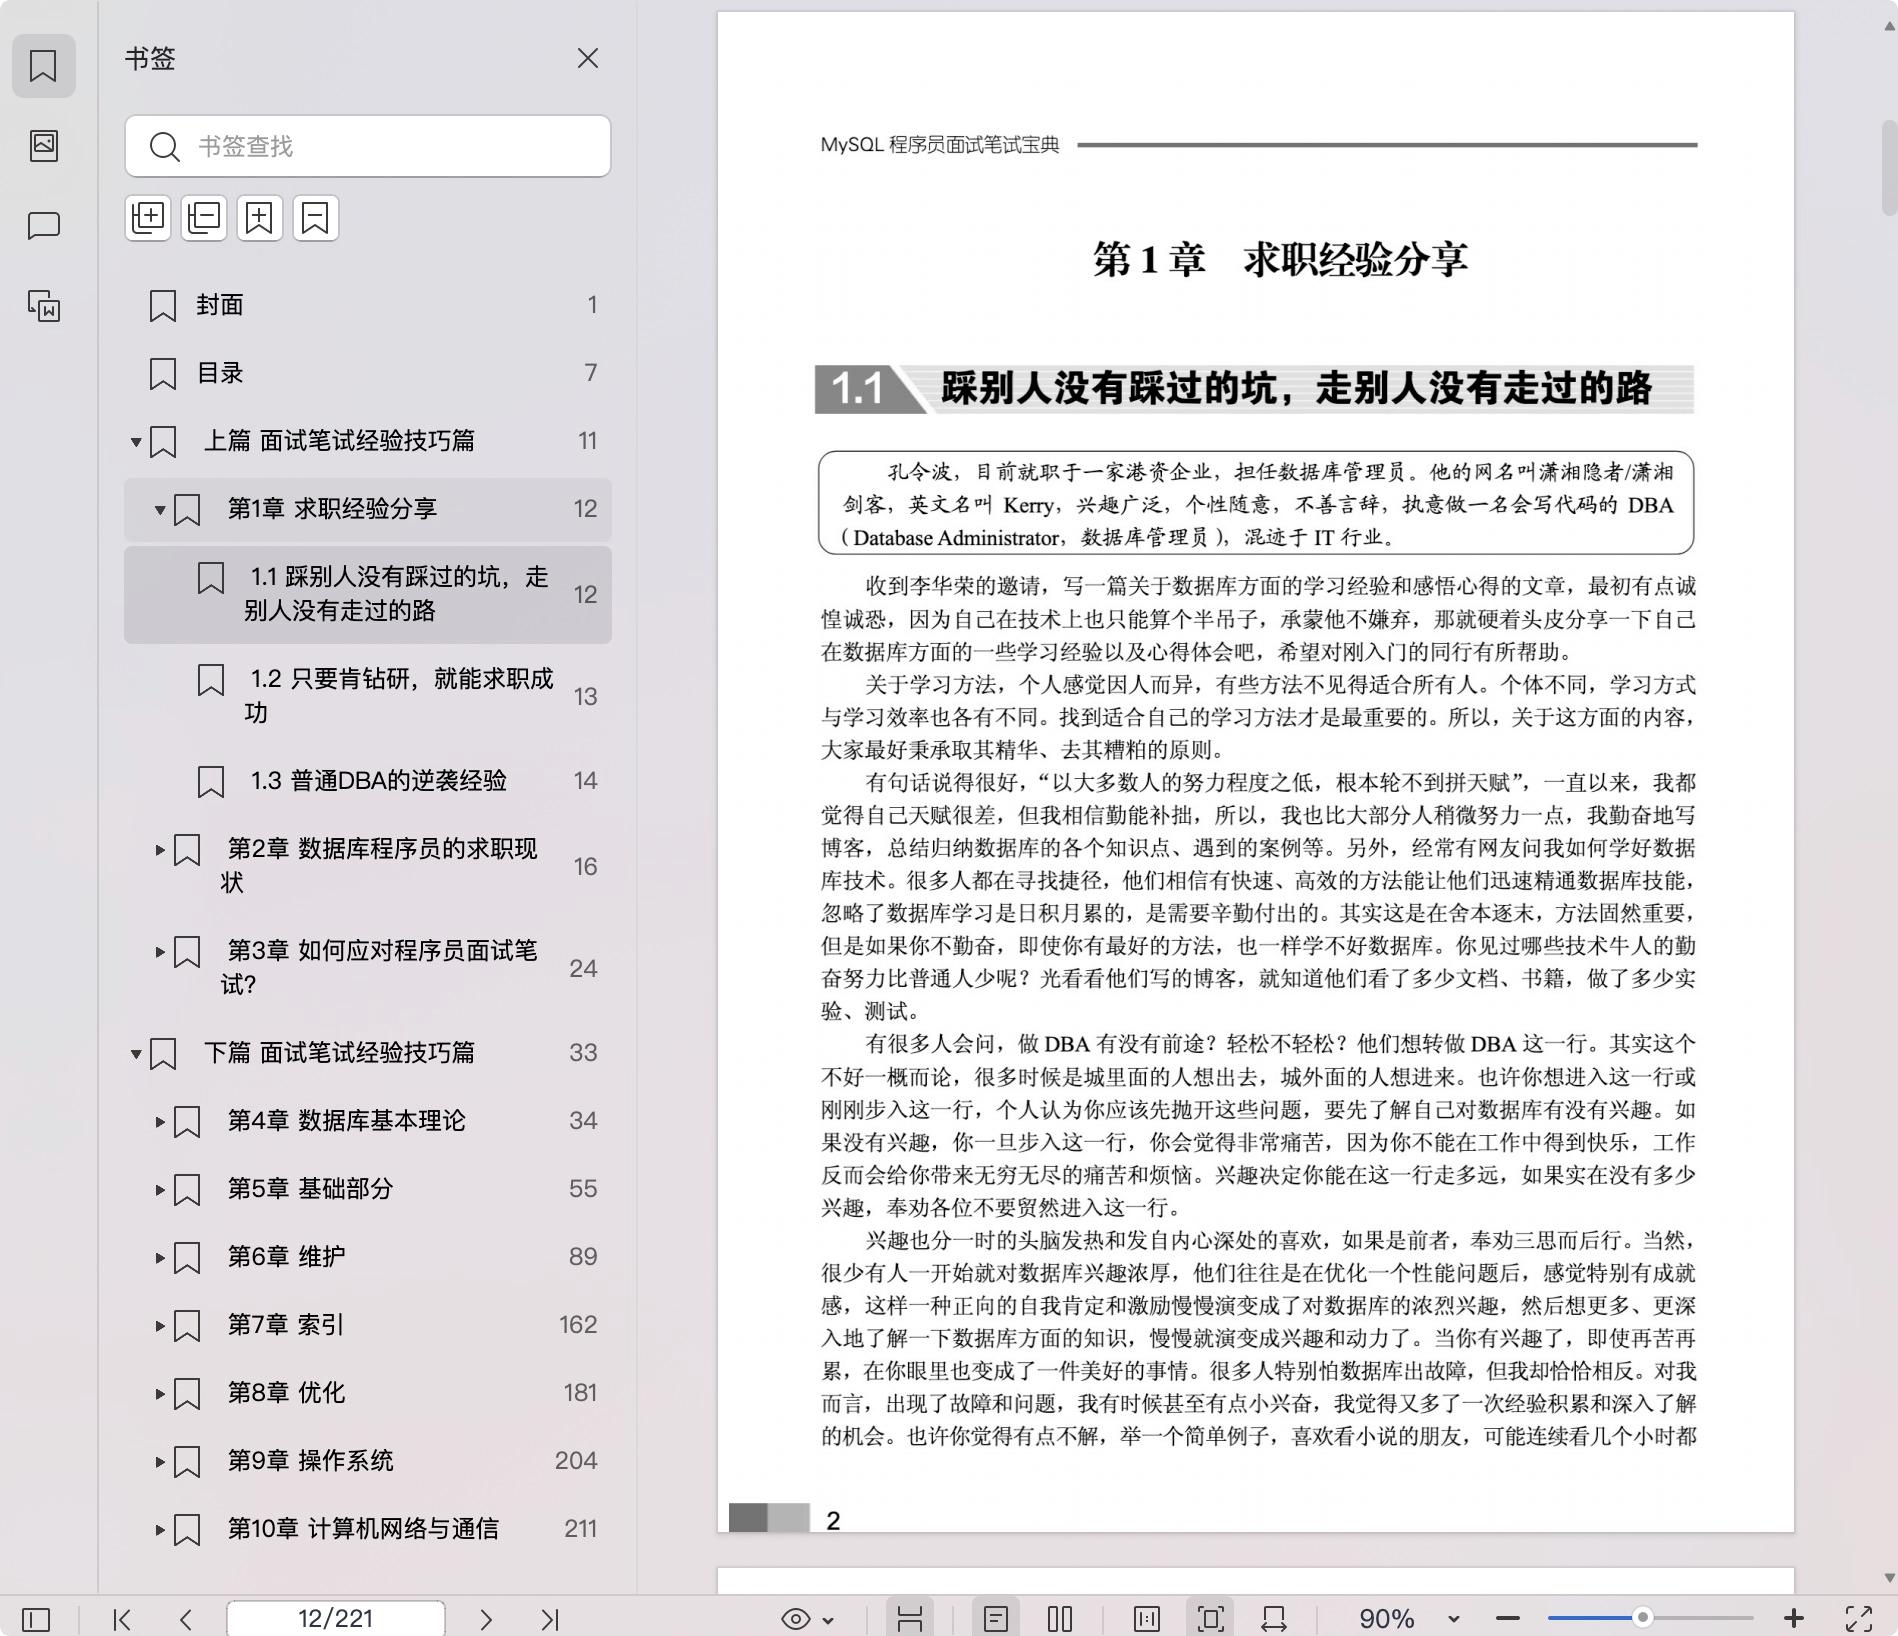The image size is (1898, 1636).
Task: Rotate the page view icon
Action: [x=1274, y=1618]
